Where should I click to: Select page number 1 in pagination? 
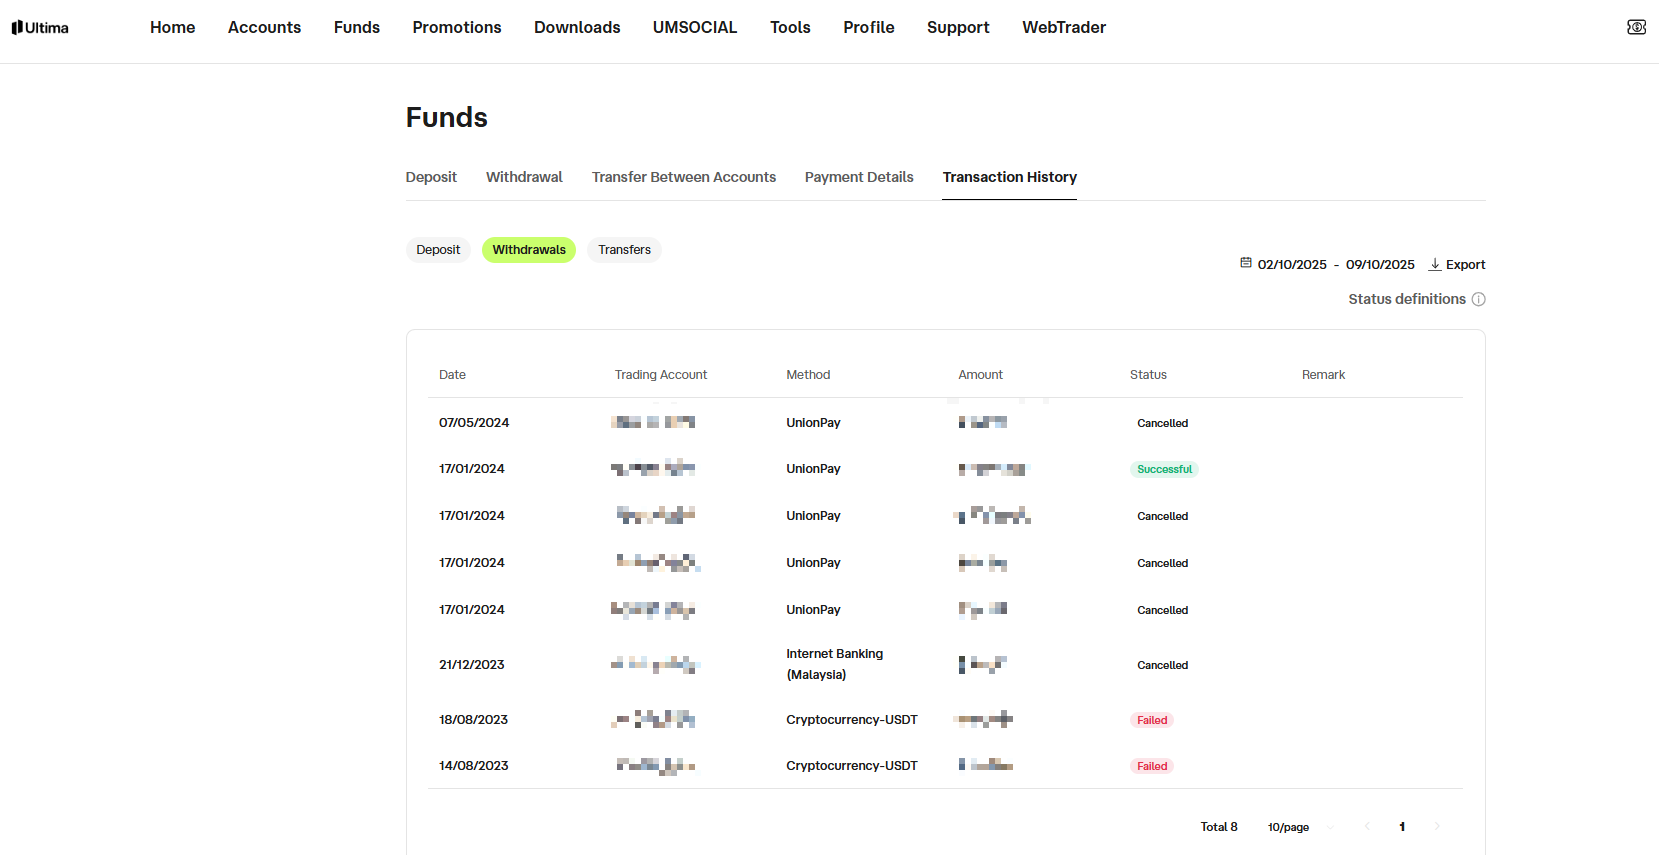[x=1402, y=827]
